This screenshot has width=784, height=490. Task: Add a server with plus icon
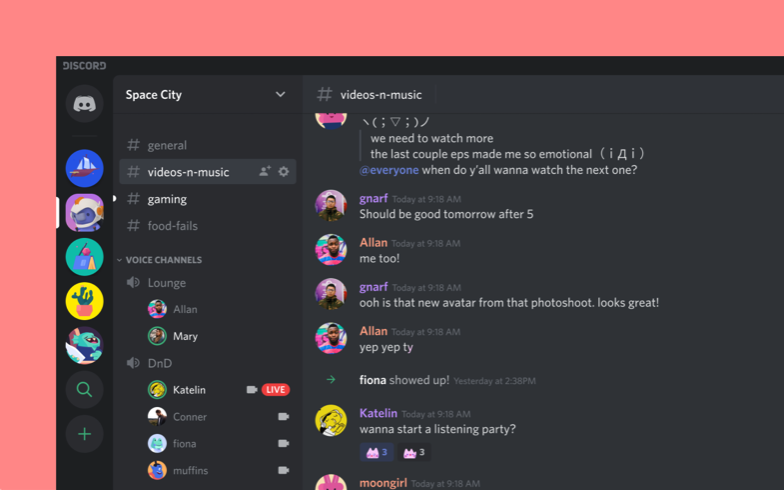84,434
